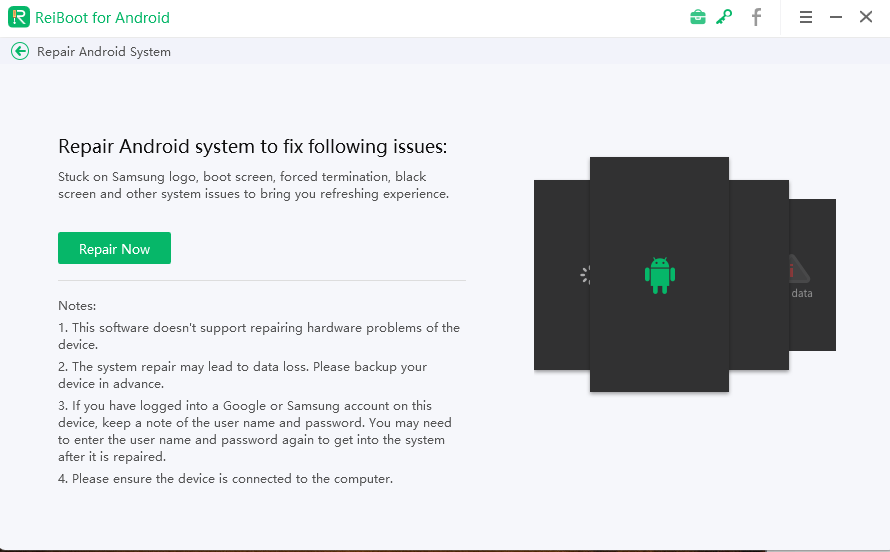Select the far-right slide labeled data
Screen dimensions: 890x552
pyautogui.click(x=813, y=320)
